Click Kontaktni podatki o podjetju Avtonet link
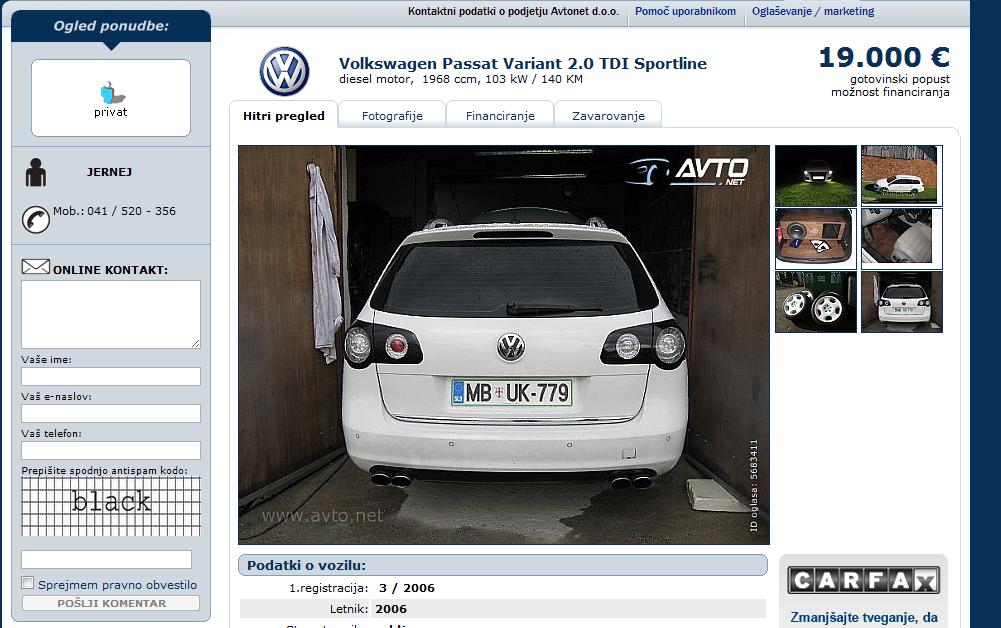Screen dimensions: 1001x628 click(513, 11)
